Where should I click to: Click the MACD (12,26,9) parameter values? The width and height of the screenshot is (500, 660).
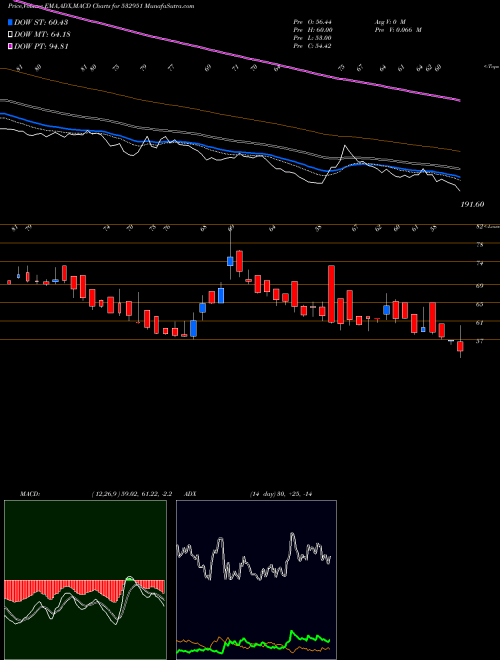point(131,494)
